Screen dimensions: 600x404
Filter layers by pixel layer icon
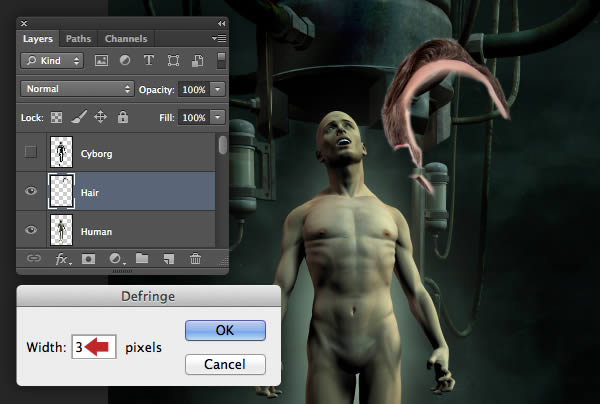pos(101,60)
